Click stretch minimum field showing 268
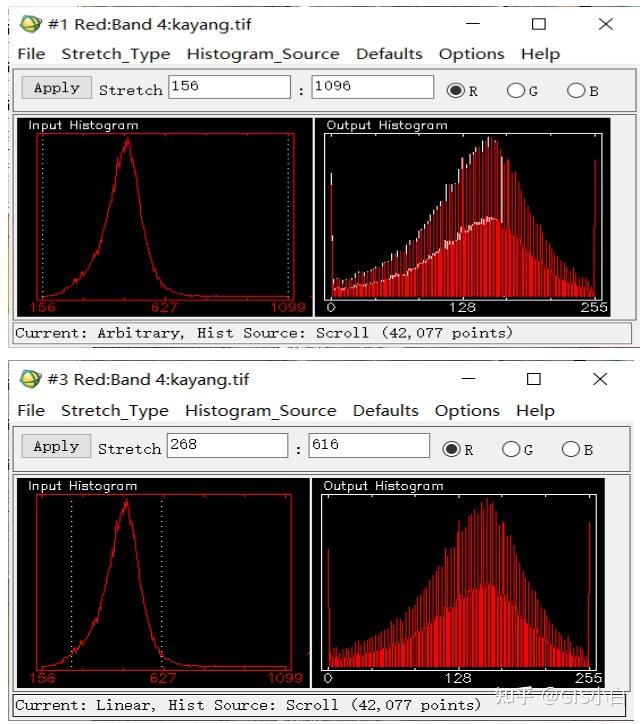Screen dimensions: 644x724 228,445
